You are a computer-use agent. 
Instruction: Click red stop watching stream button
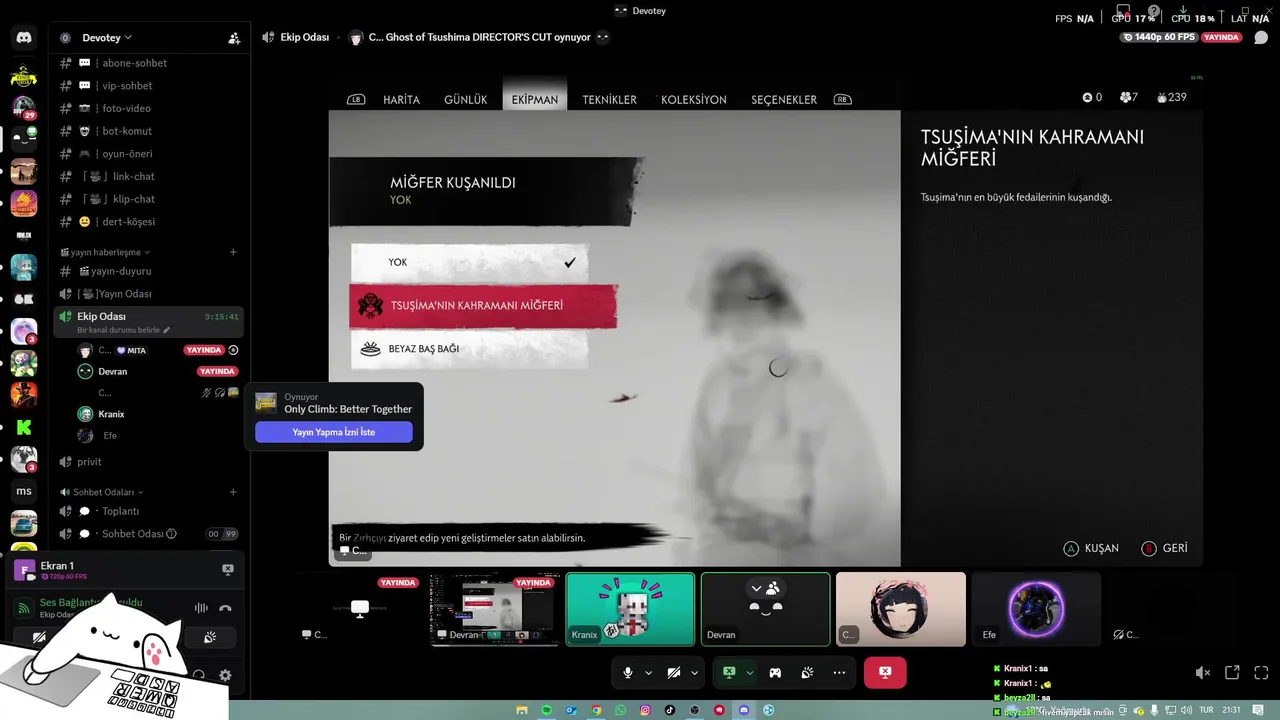point(885,673)
